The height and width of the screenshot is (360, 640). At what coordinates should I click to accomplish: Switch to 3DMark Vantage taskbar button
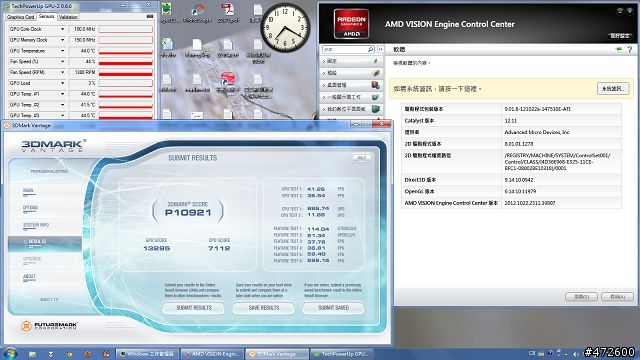click(x=277, y=354)
